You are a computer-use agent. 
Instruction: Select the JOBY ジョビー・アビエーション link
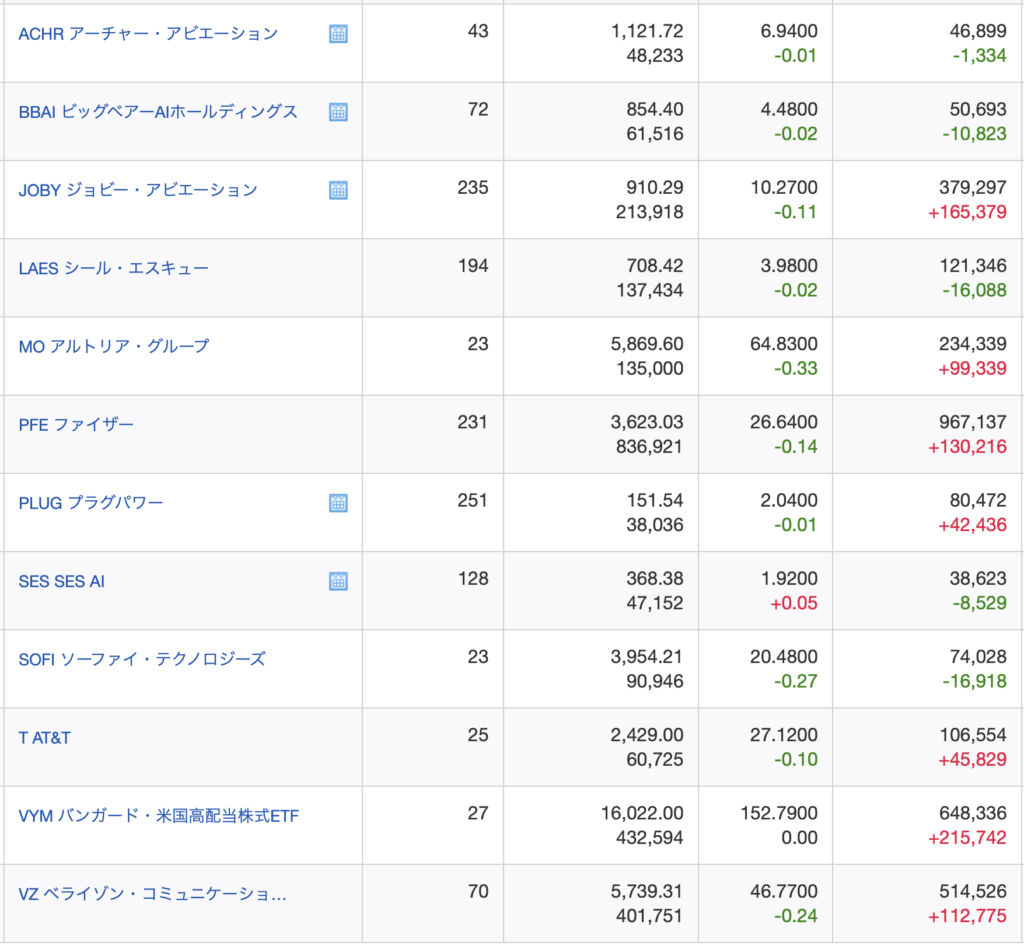[x=138, y=190]
